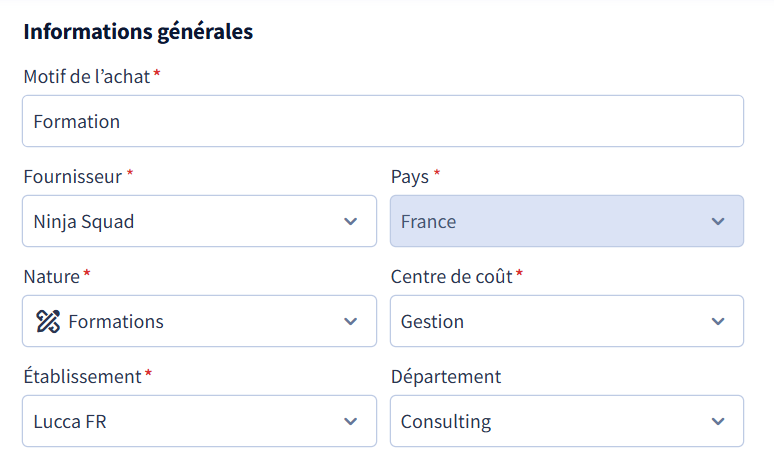This screenshot has height=465, width=774.
Task: Click the Établissement field label
Action: coord(82,376)
